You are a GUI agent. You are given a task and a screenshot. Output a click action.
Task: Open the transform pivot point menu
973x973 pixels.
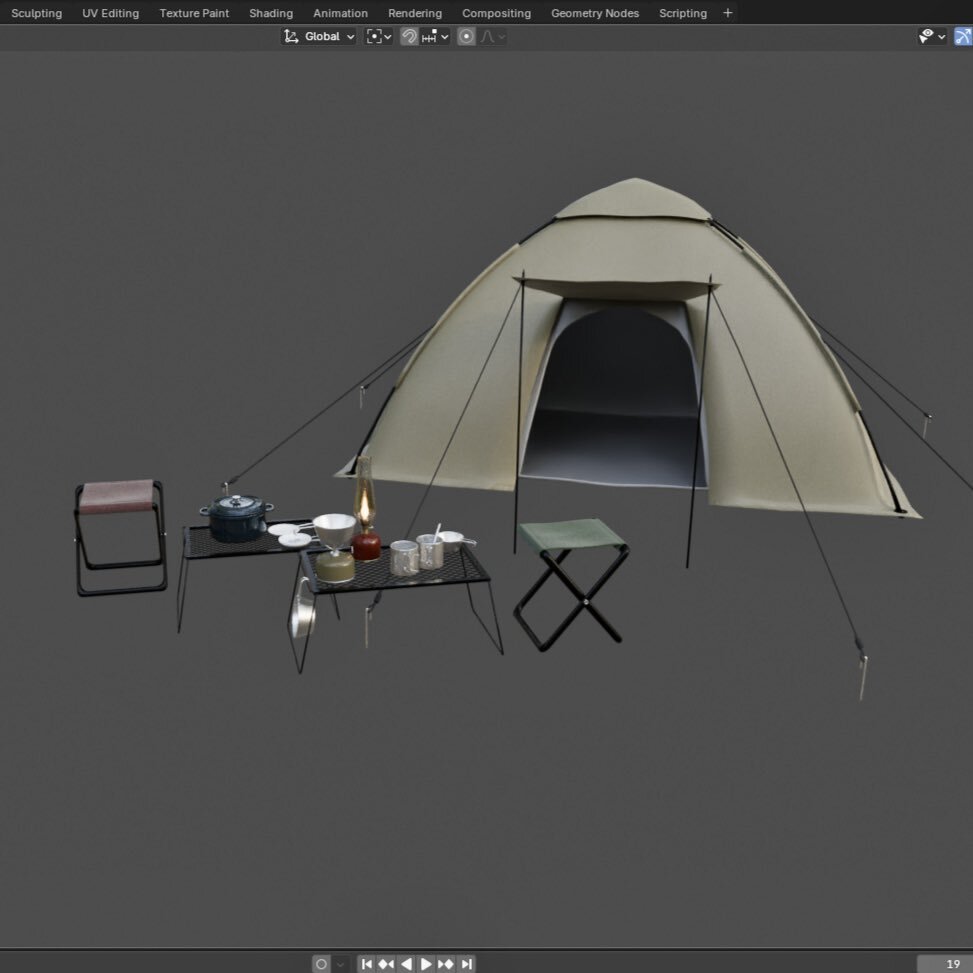coord(379,37)
